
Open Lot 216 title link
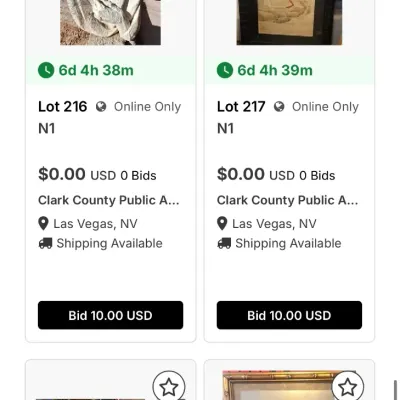(47, 129)
